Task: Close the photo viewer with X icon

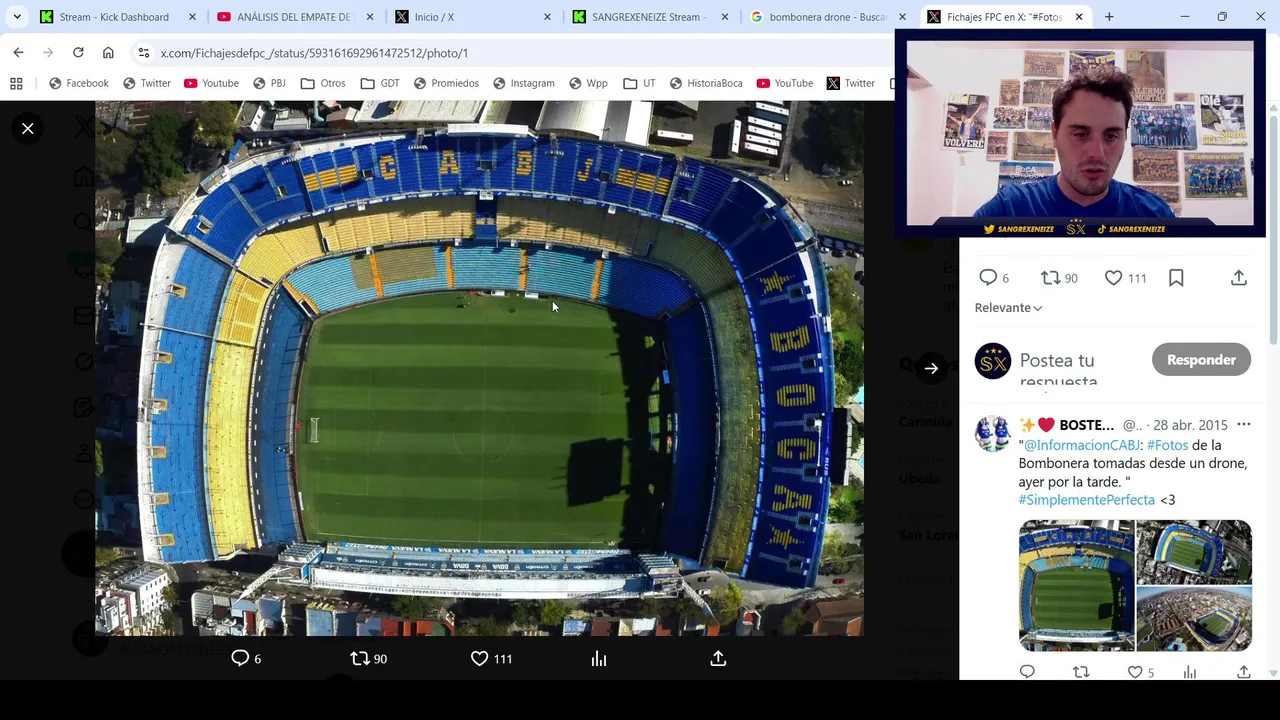Action: tap(28, 128)
